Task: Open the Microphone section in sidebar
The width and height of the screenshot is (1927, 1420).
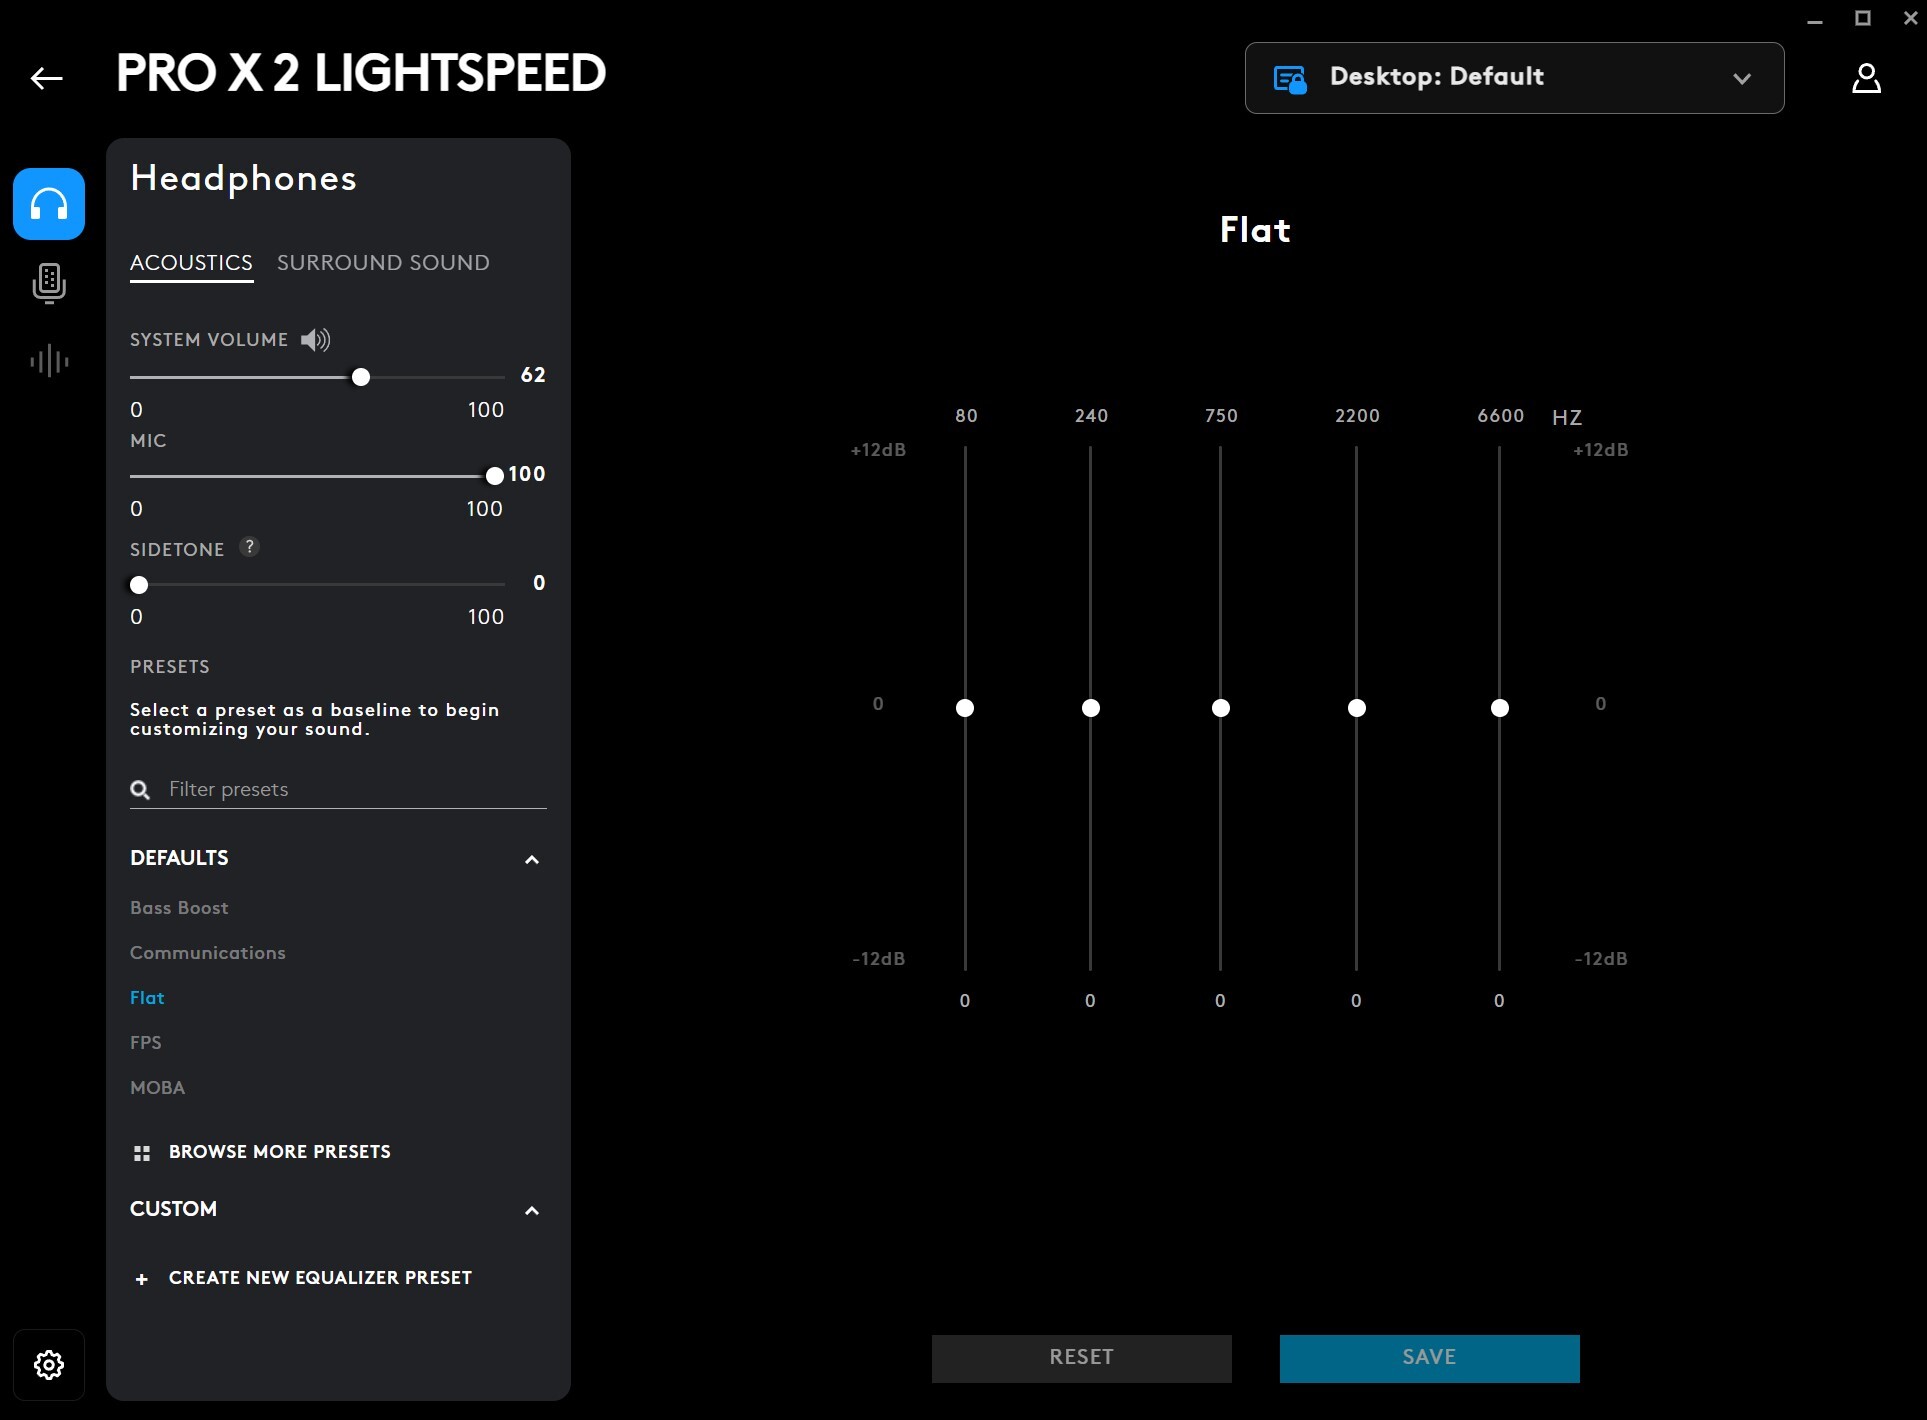Action: (49, 283)
